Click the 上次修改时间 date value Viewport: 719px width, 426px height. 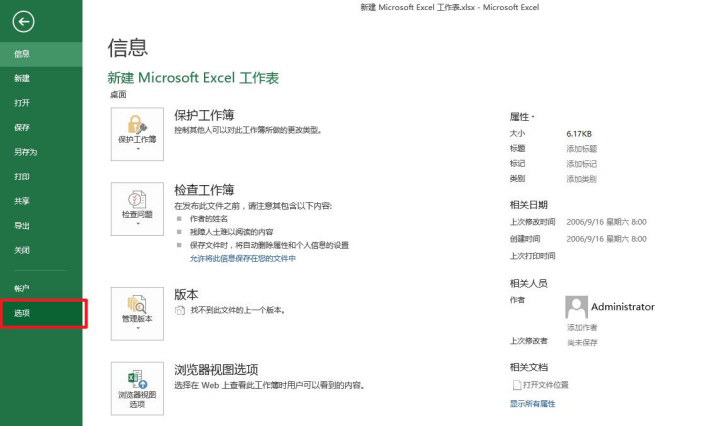606,222
